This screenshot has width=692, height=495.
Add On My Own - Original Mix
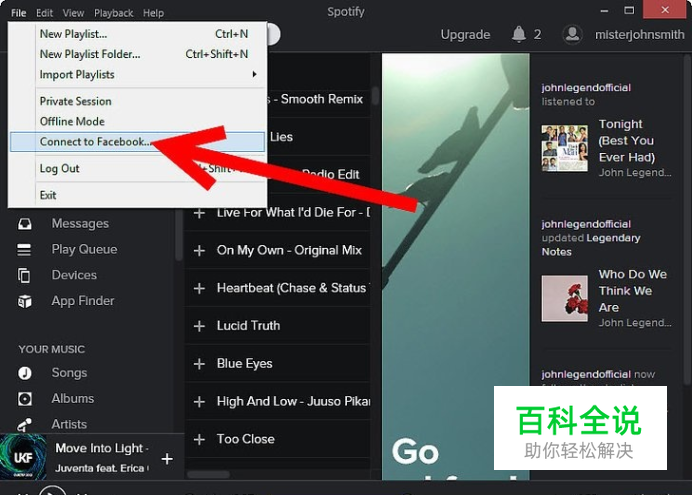[x=199, y=251]
